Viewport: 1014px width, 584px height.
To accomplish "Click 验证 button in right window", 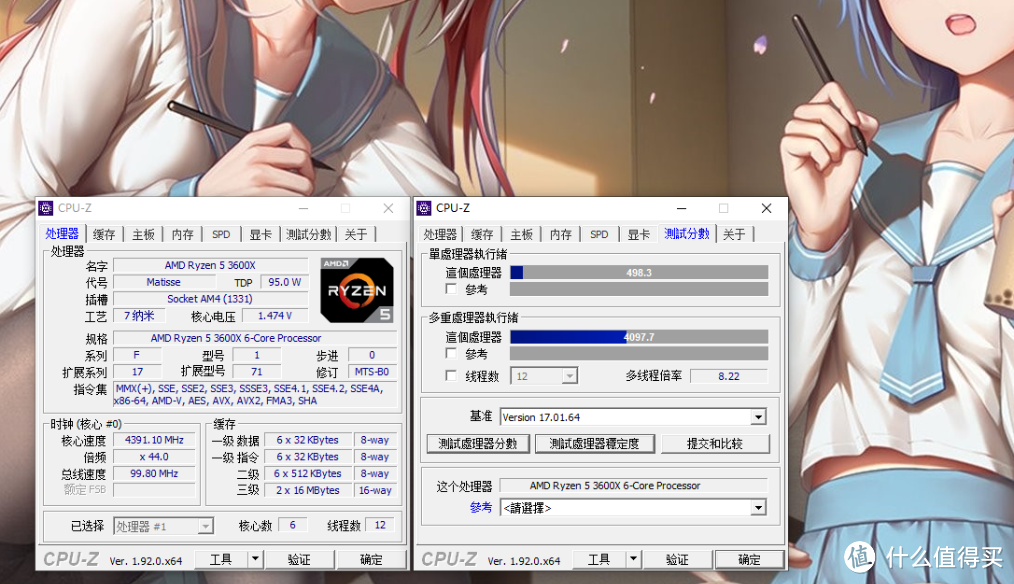I will click(x=678, y=559).
